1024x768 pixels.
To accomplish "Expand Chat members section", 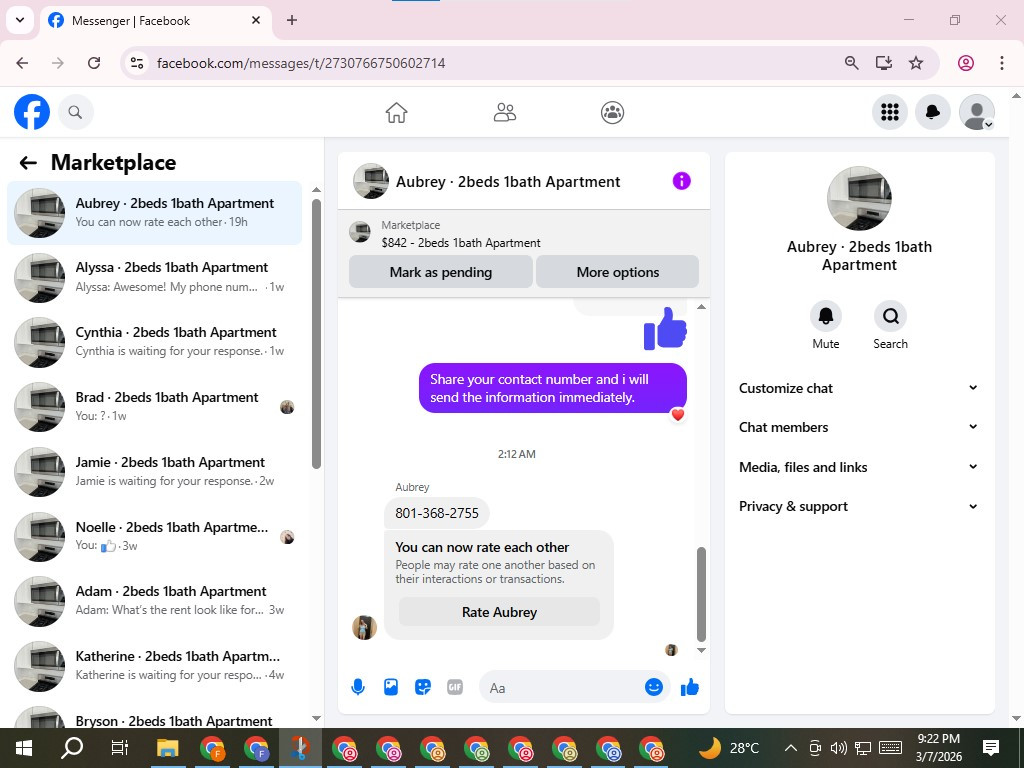I will [x=859, y=427].
